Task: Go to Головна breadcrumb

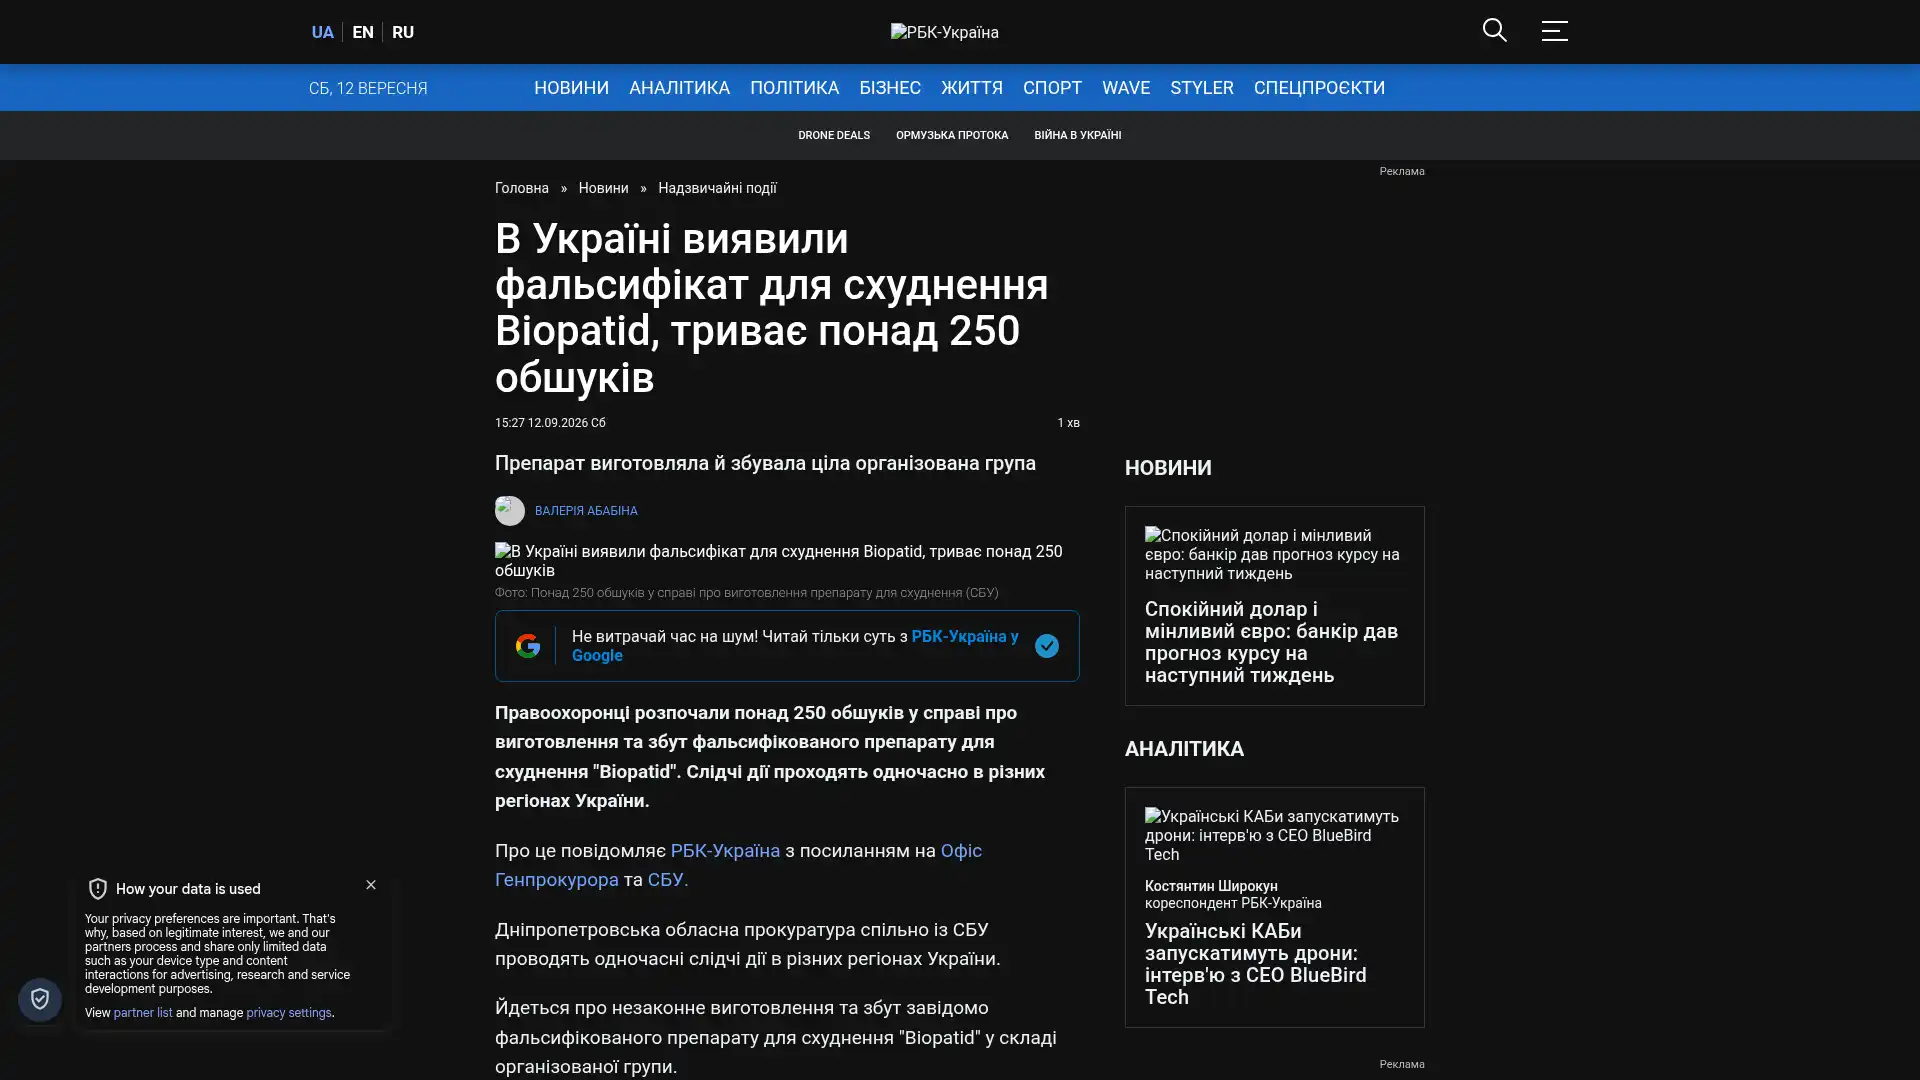Action: point(522,188)
